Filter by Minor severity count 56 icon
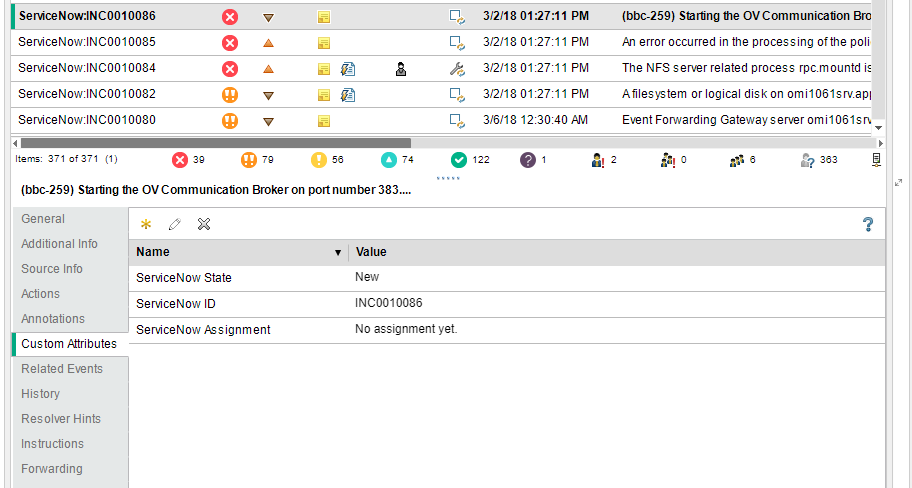The width and height of the screenshot is (912, 488). [x=319, y=160]
